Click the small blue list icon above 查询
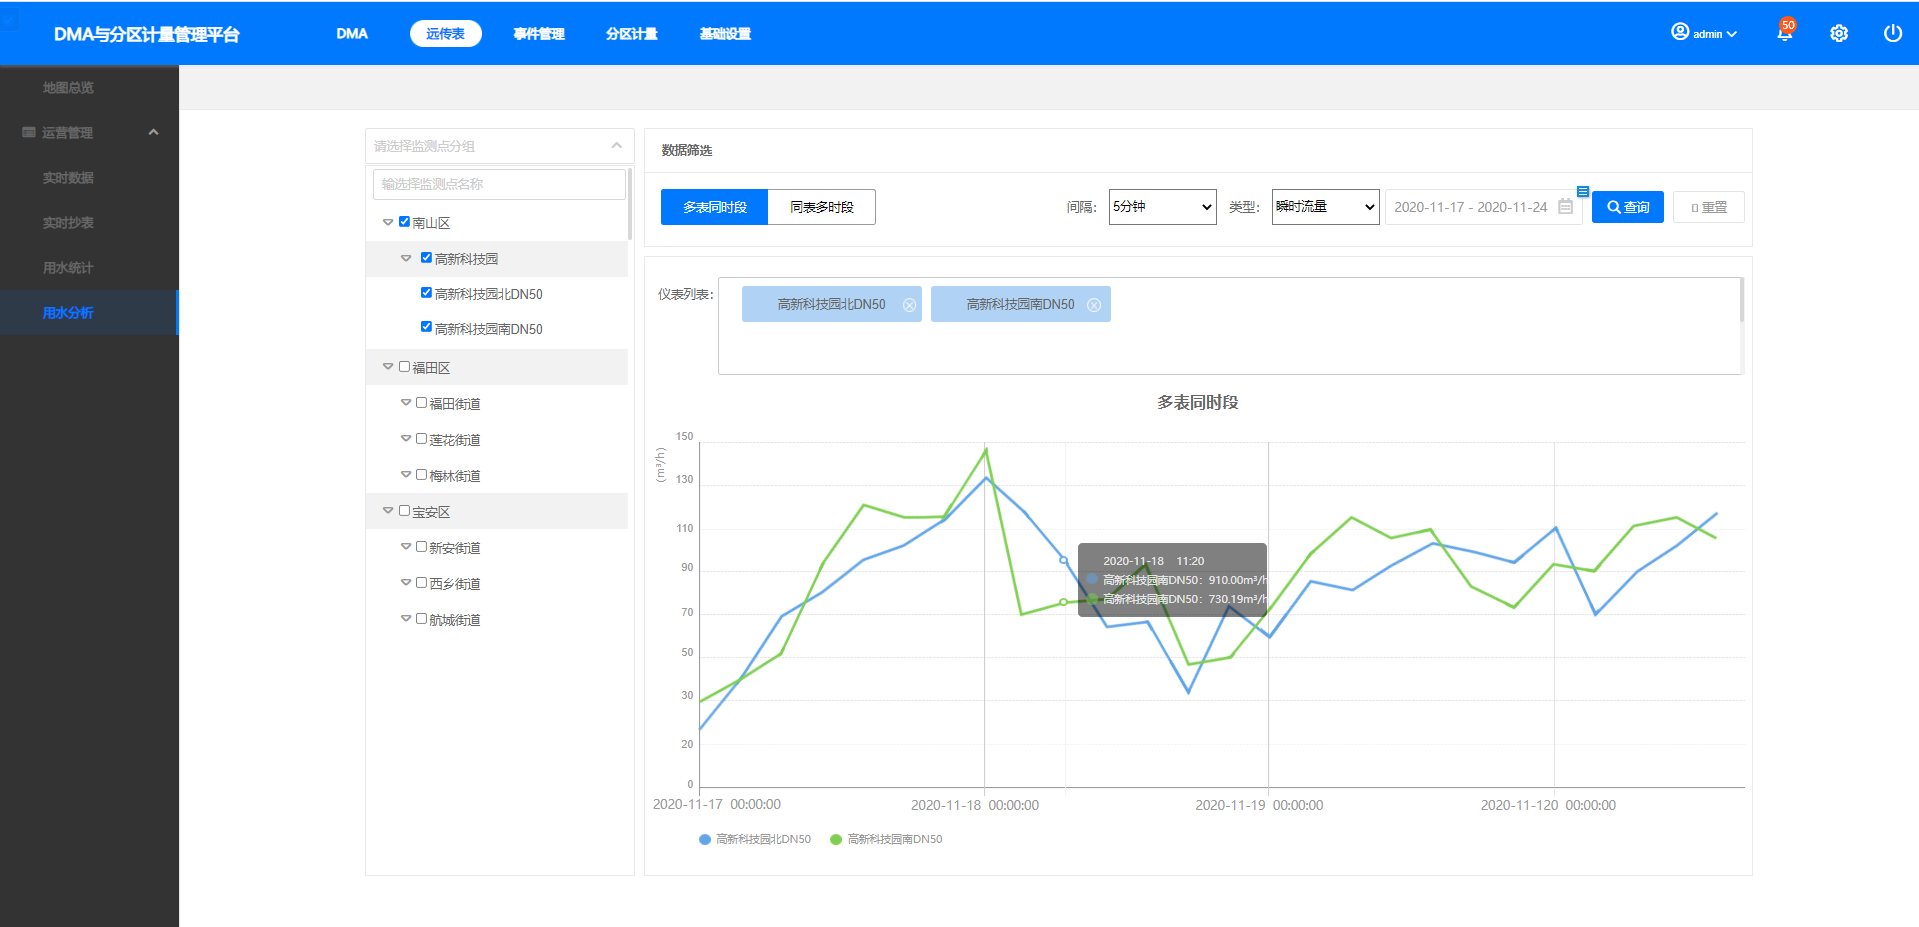 [x=1583, y=191]
